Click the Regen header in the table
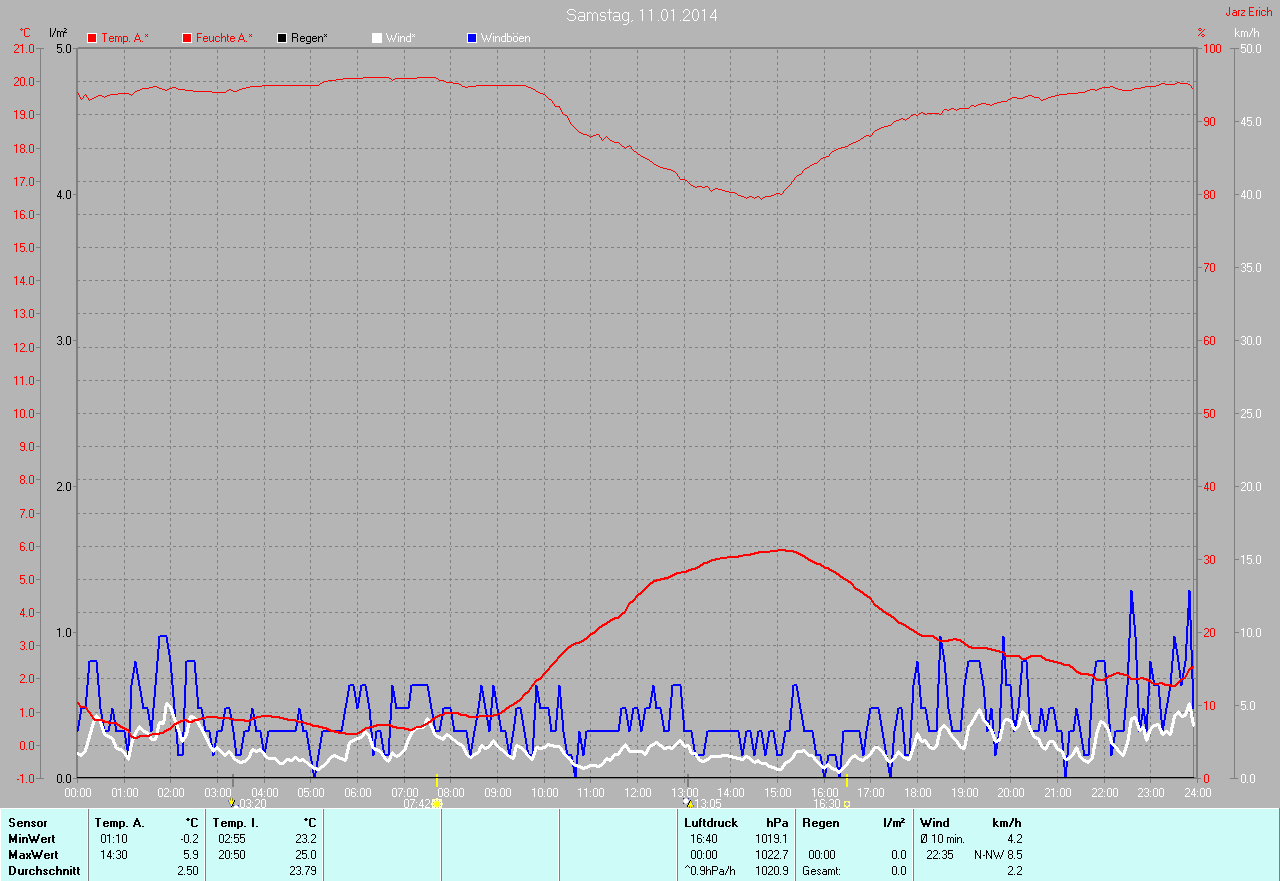Viewport: 1280px width, 881px height. click(820, 823)
